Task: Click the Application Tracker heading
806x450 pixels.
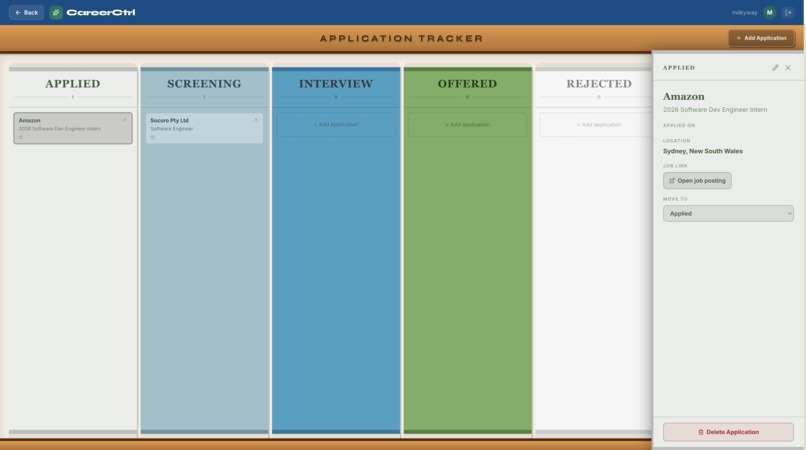Action: pyautogui.click(x=401, y=39)
